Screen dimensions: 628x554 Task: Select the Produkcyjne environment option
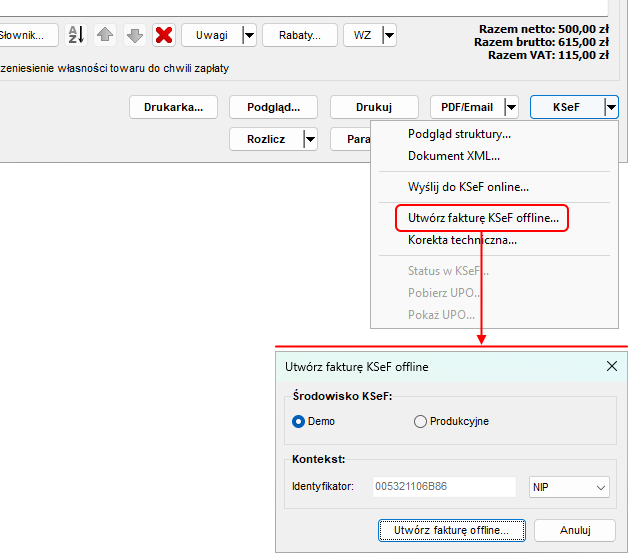pos(420,422)
